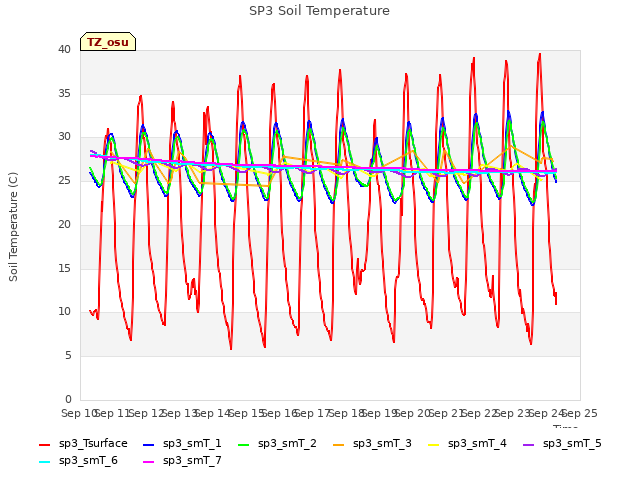Screen dimensions: 640x480
Task: Toggle the sp3_smT_1 legend entry
Action: 182,444
